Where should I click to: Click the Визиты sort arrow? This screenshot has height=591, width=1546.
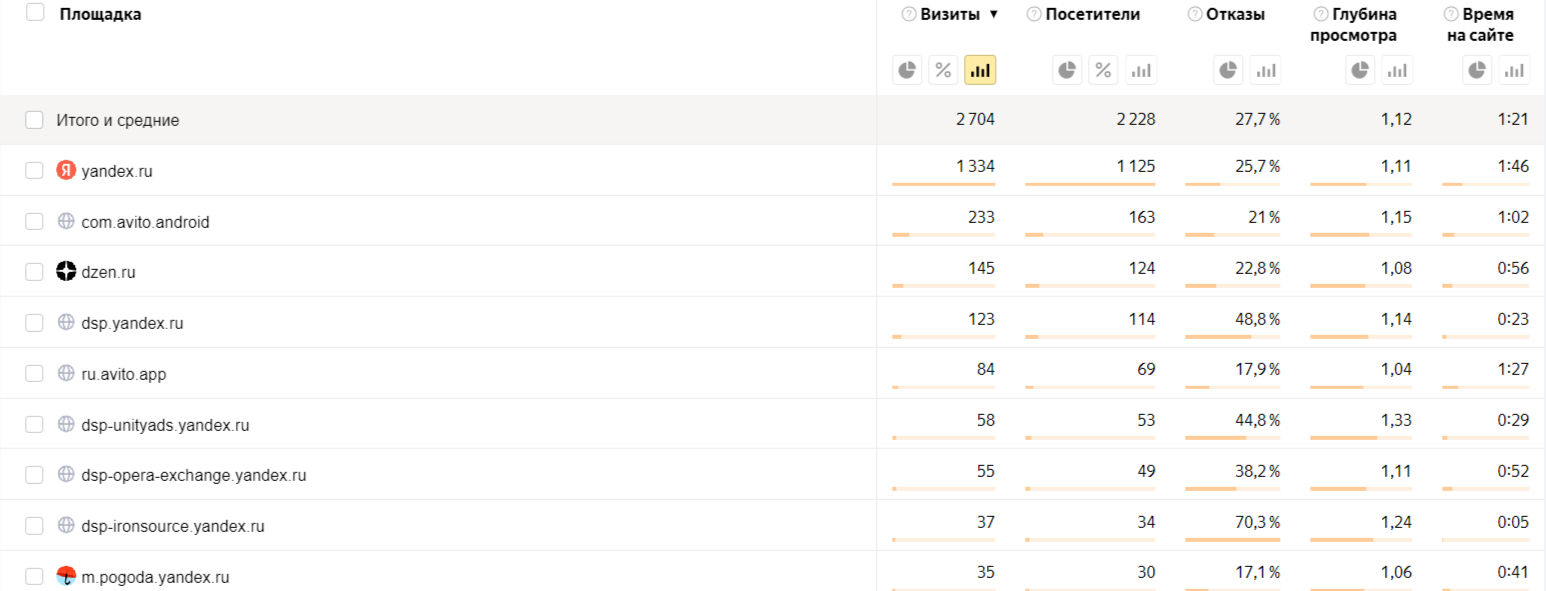pyautogui.click(x=993, y=15)
